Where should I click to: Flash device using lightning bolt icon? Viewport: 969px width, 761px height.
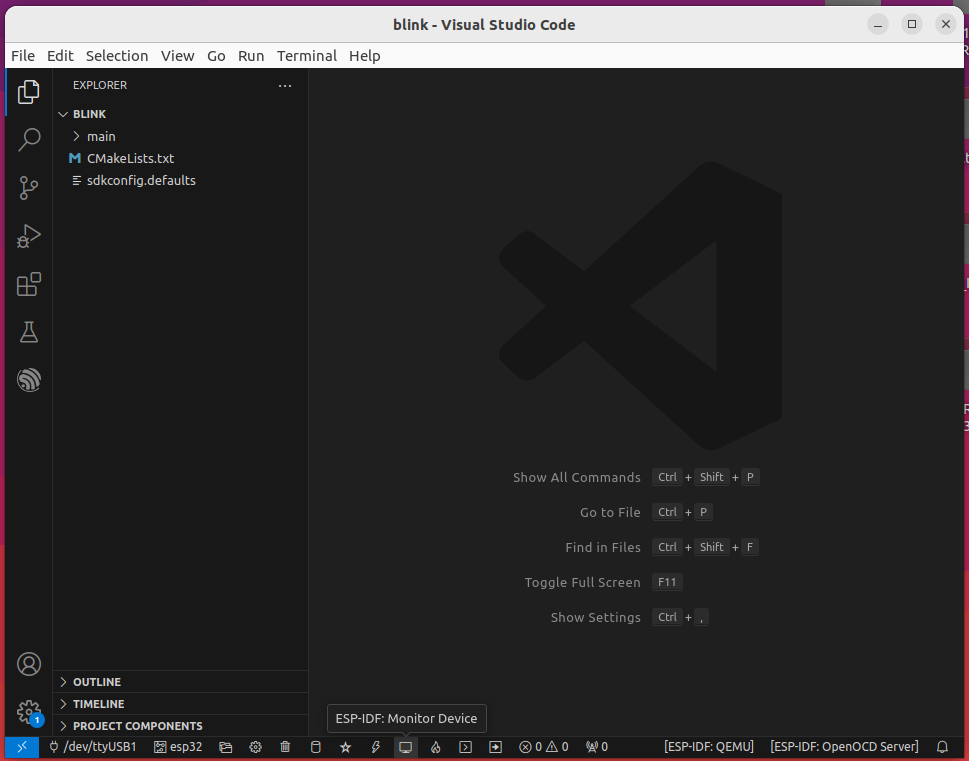point(375,747)
